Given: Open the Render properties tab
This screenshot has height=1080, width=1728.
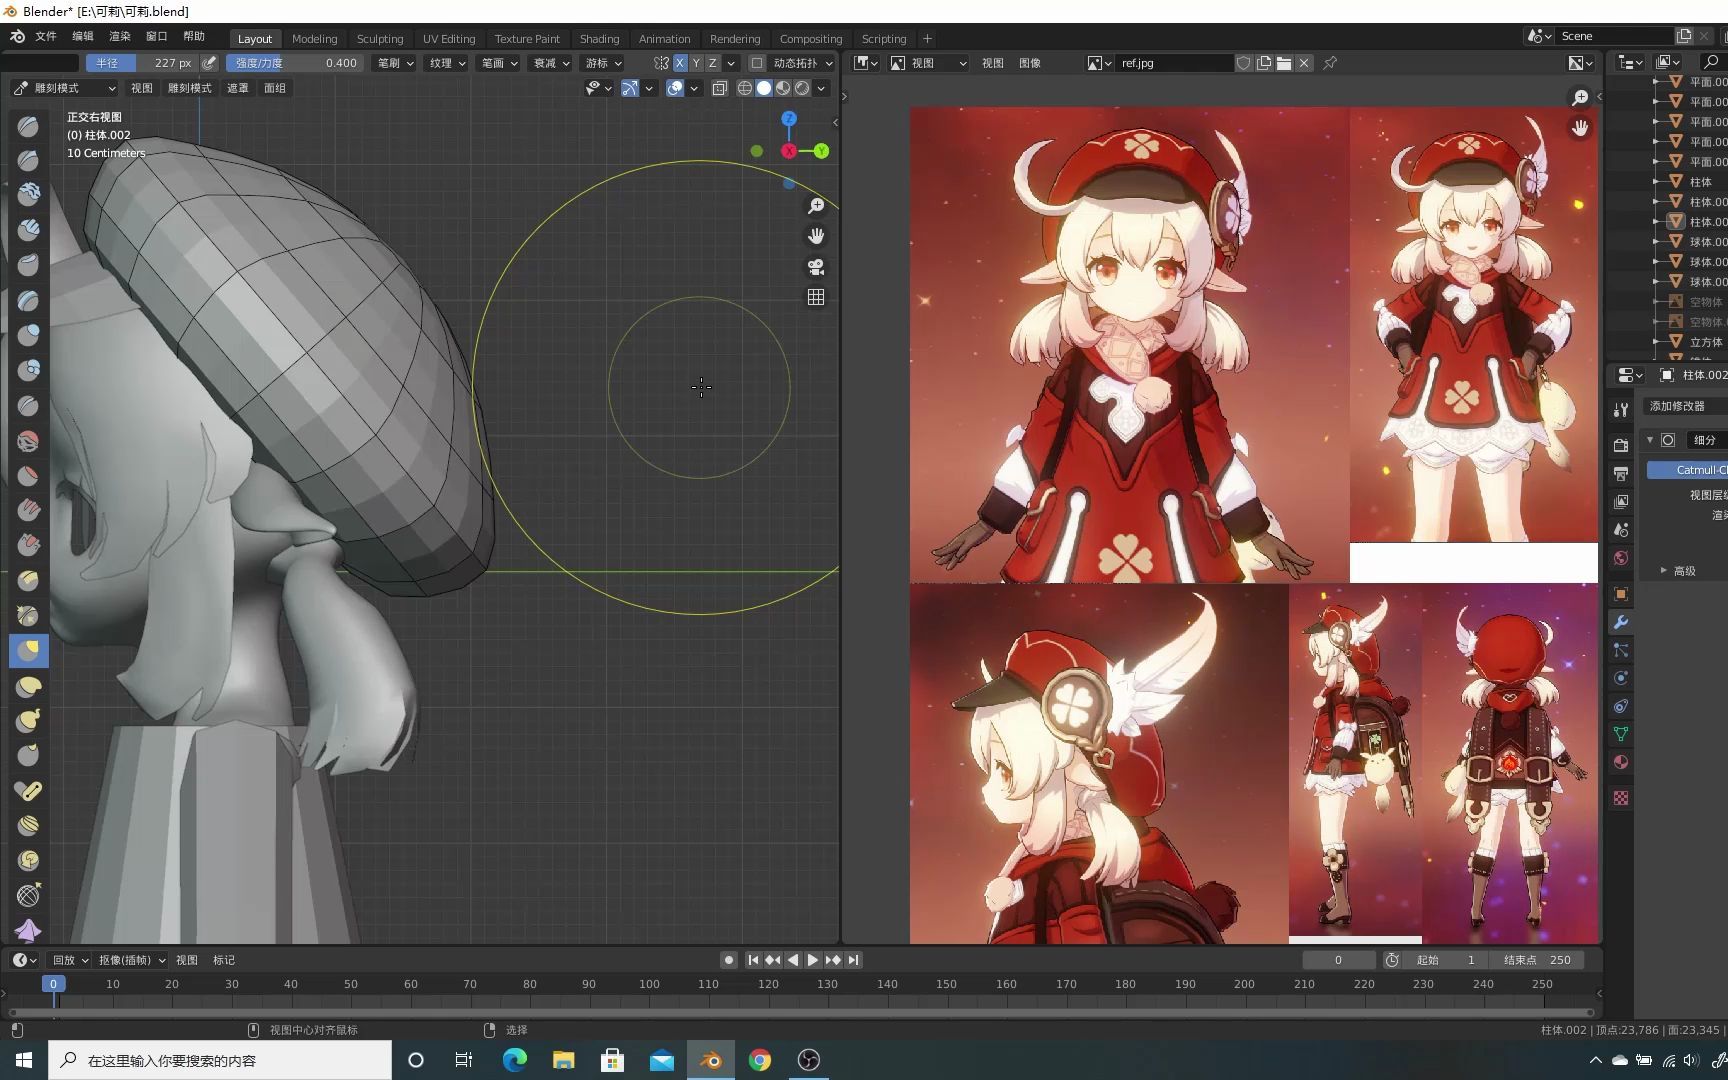Looking at the screenshot, I should (1621, 445).
